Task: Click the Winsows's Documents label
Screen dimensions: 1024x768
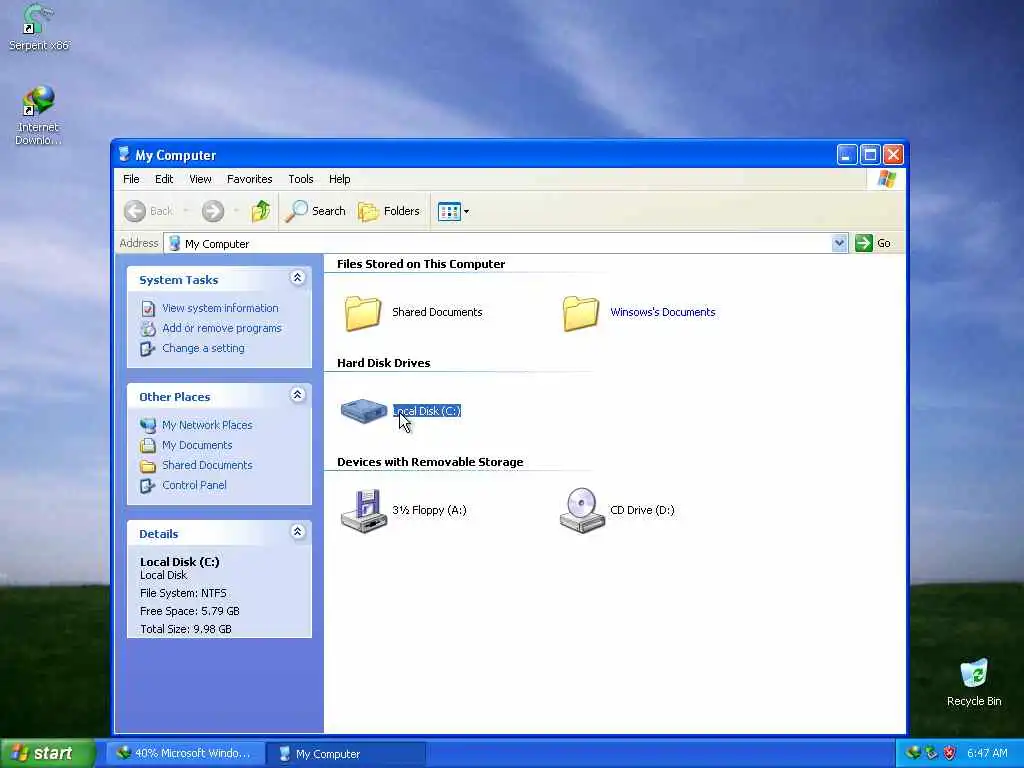Action: click(663, 312)
